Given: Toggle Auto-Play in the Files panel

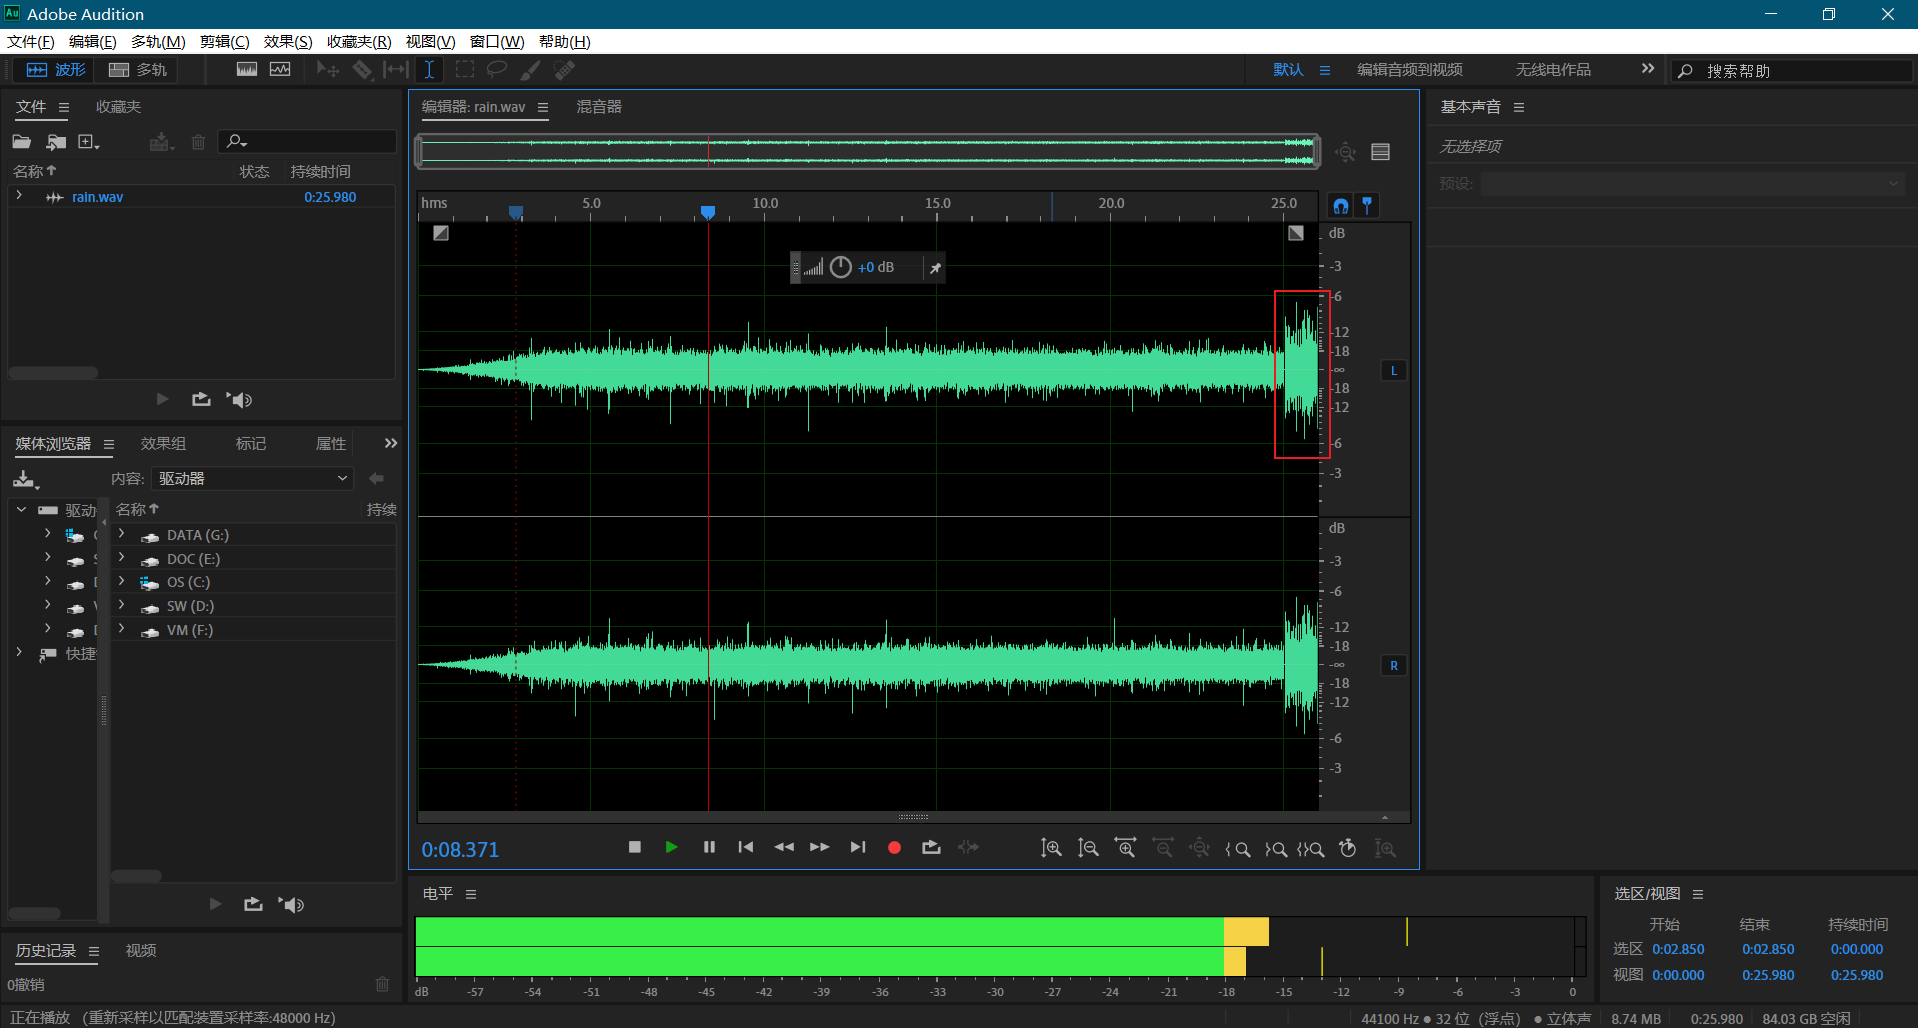Looking at the screenshot, I should point(239,400).
